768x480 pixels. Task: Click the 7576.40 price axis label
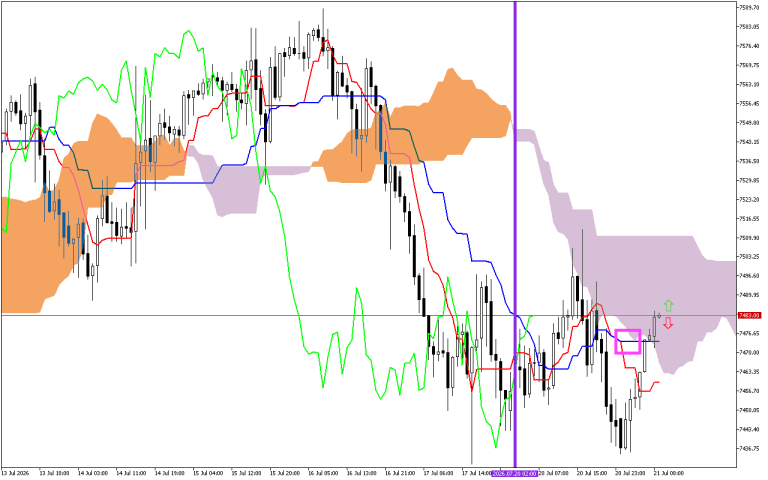749,46
